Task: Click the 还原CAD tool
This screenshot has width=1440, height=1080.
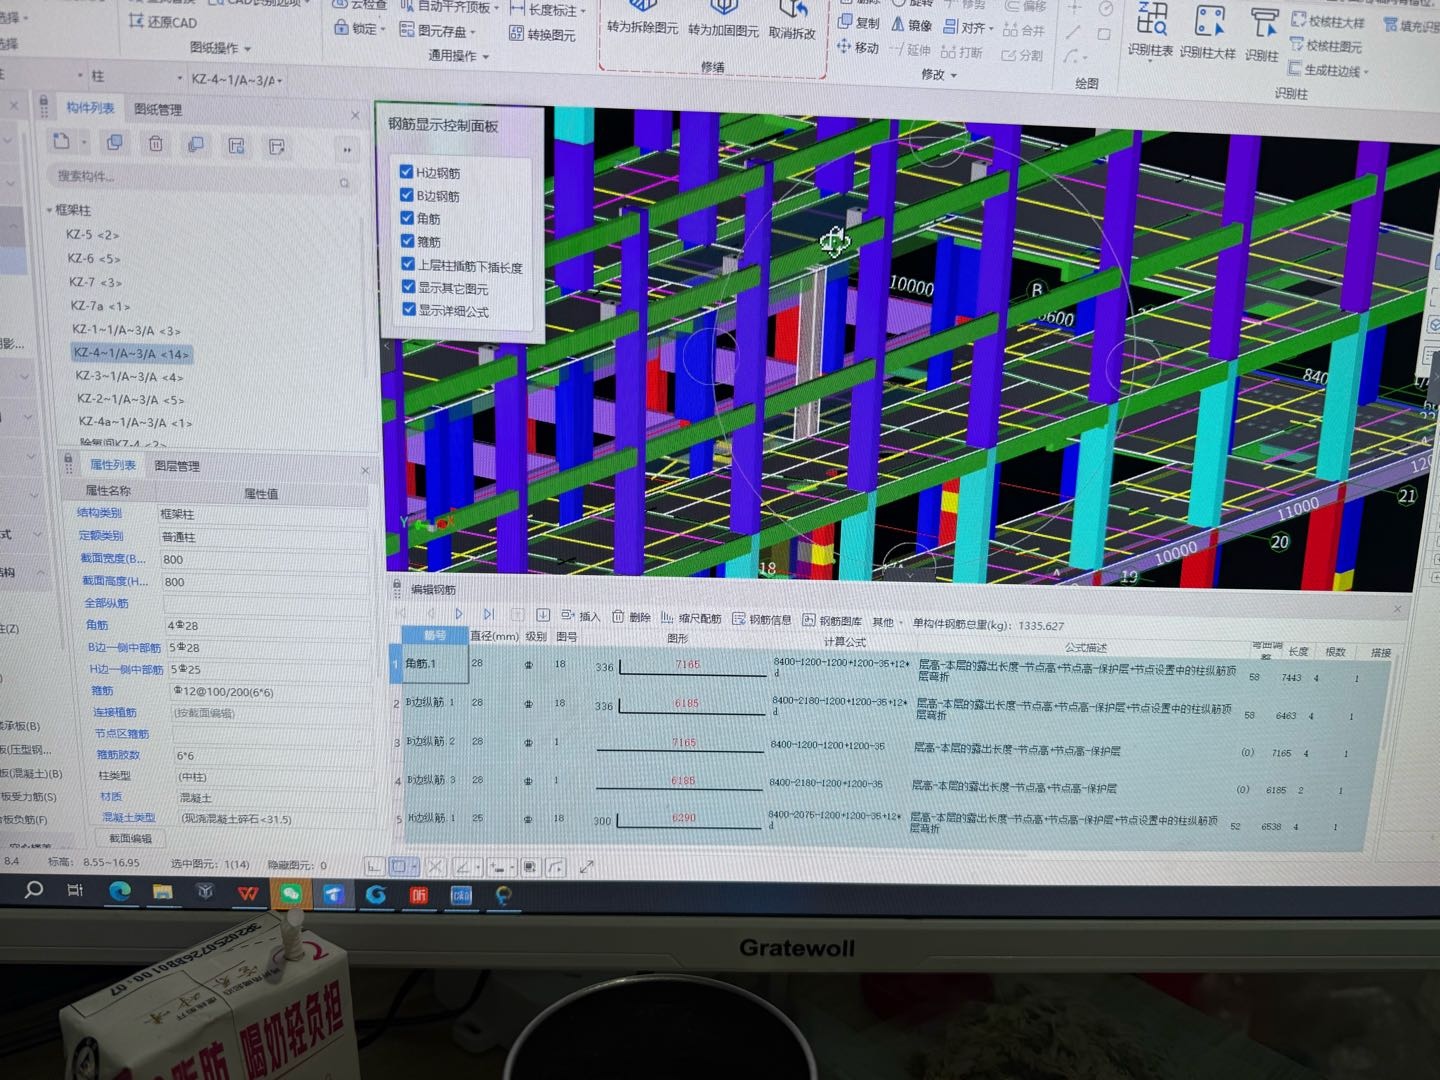Action: tap(163, 21)
